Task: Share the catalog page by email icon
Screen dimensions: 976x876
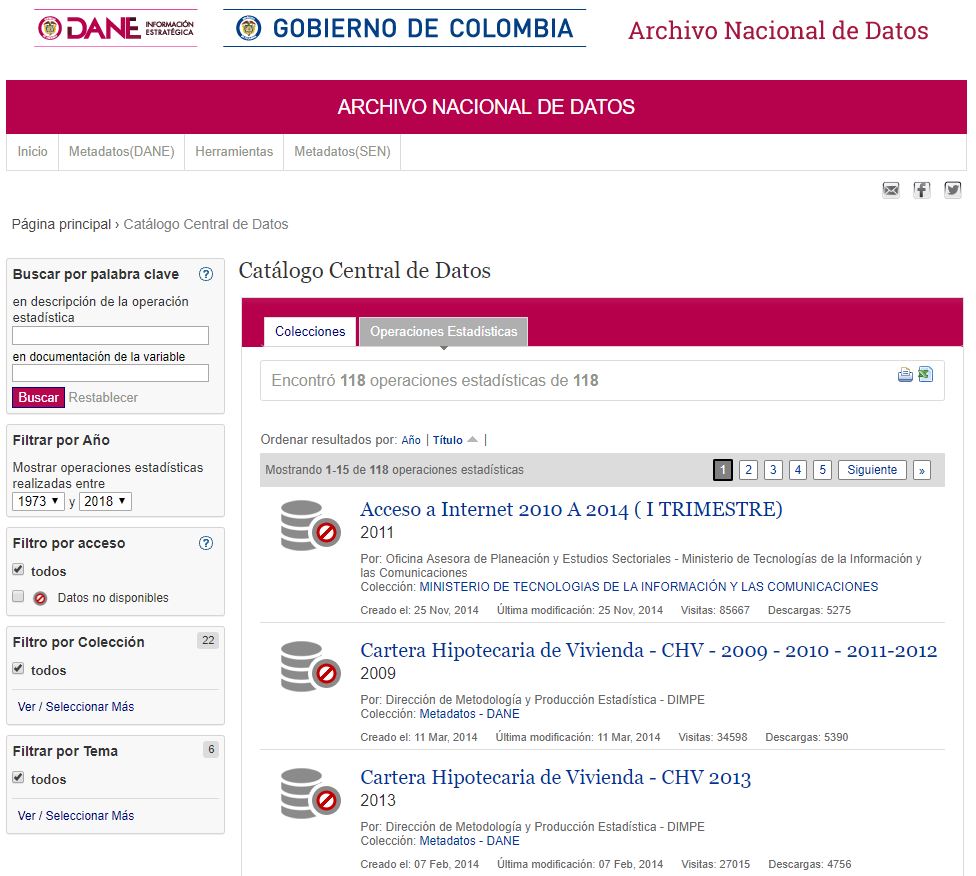Action: [x=891, y=190]
